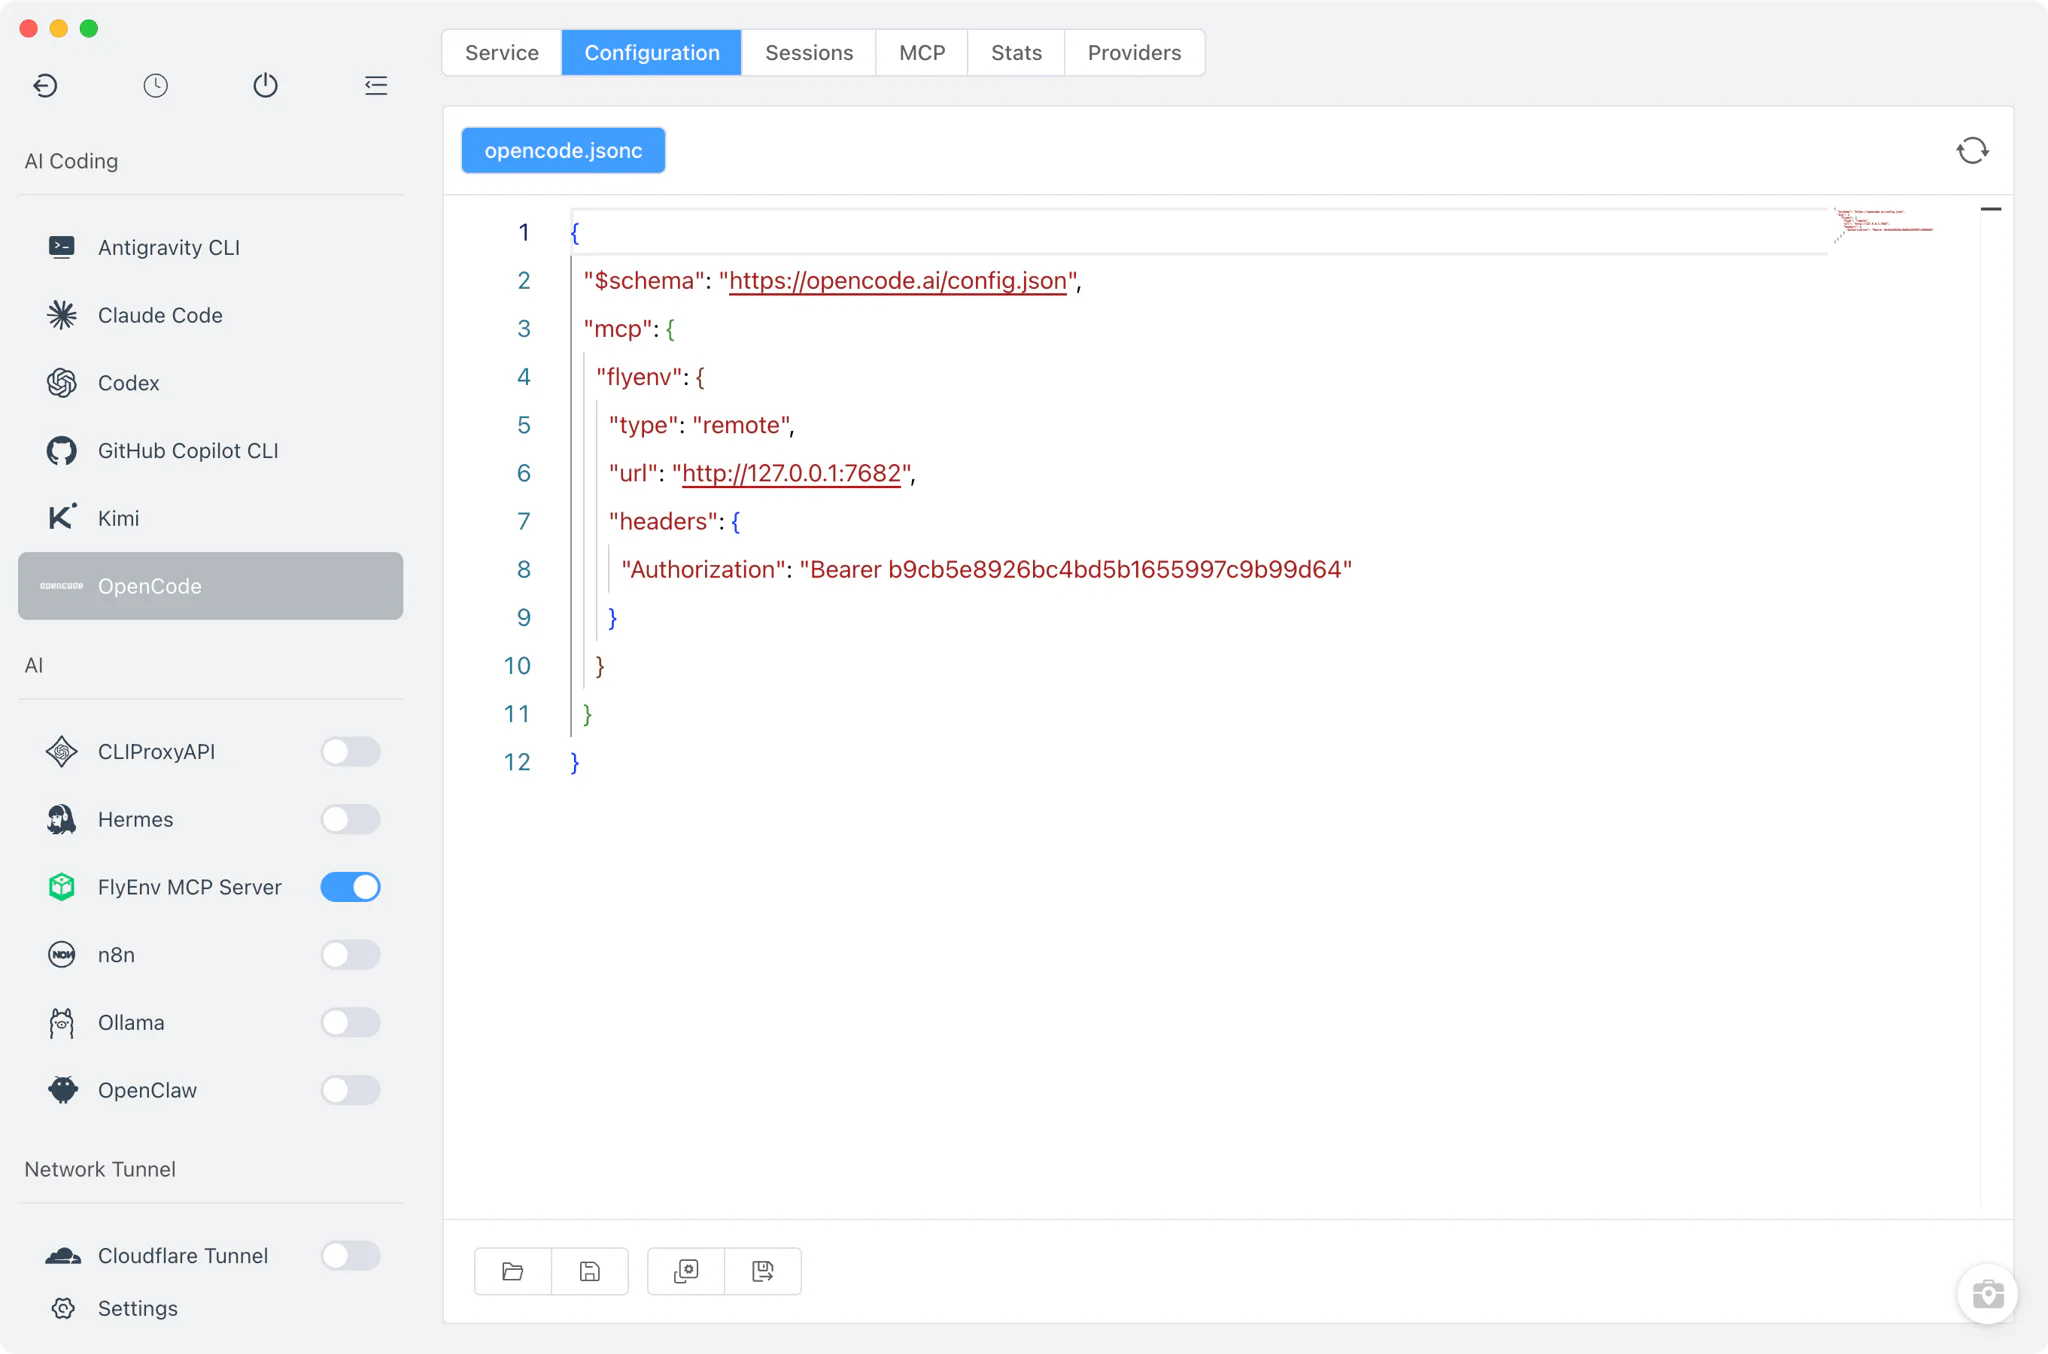Viewport: 2048px width, 1354px height.
Task: Open the Sessions tab
Action: (809, 52)
